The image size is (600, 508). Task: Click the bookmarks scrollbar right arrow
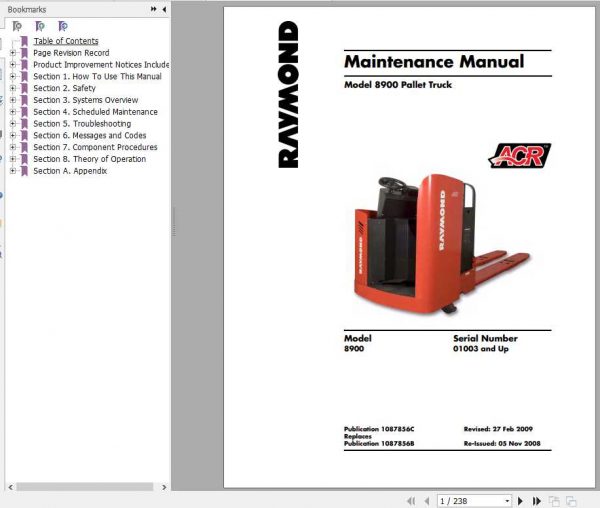164,487
